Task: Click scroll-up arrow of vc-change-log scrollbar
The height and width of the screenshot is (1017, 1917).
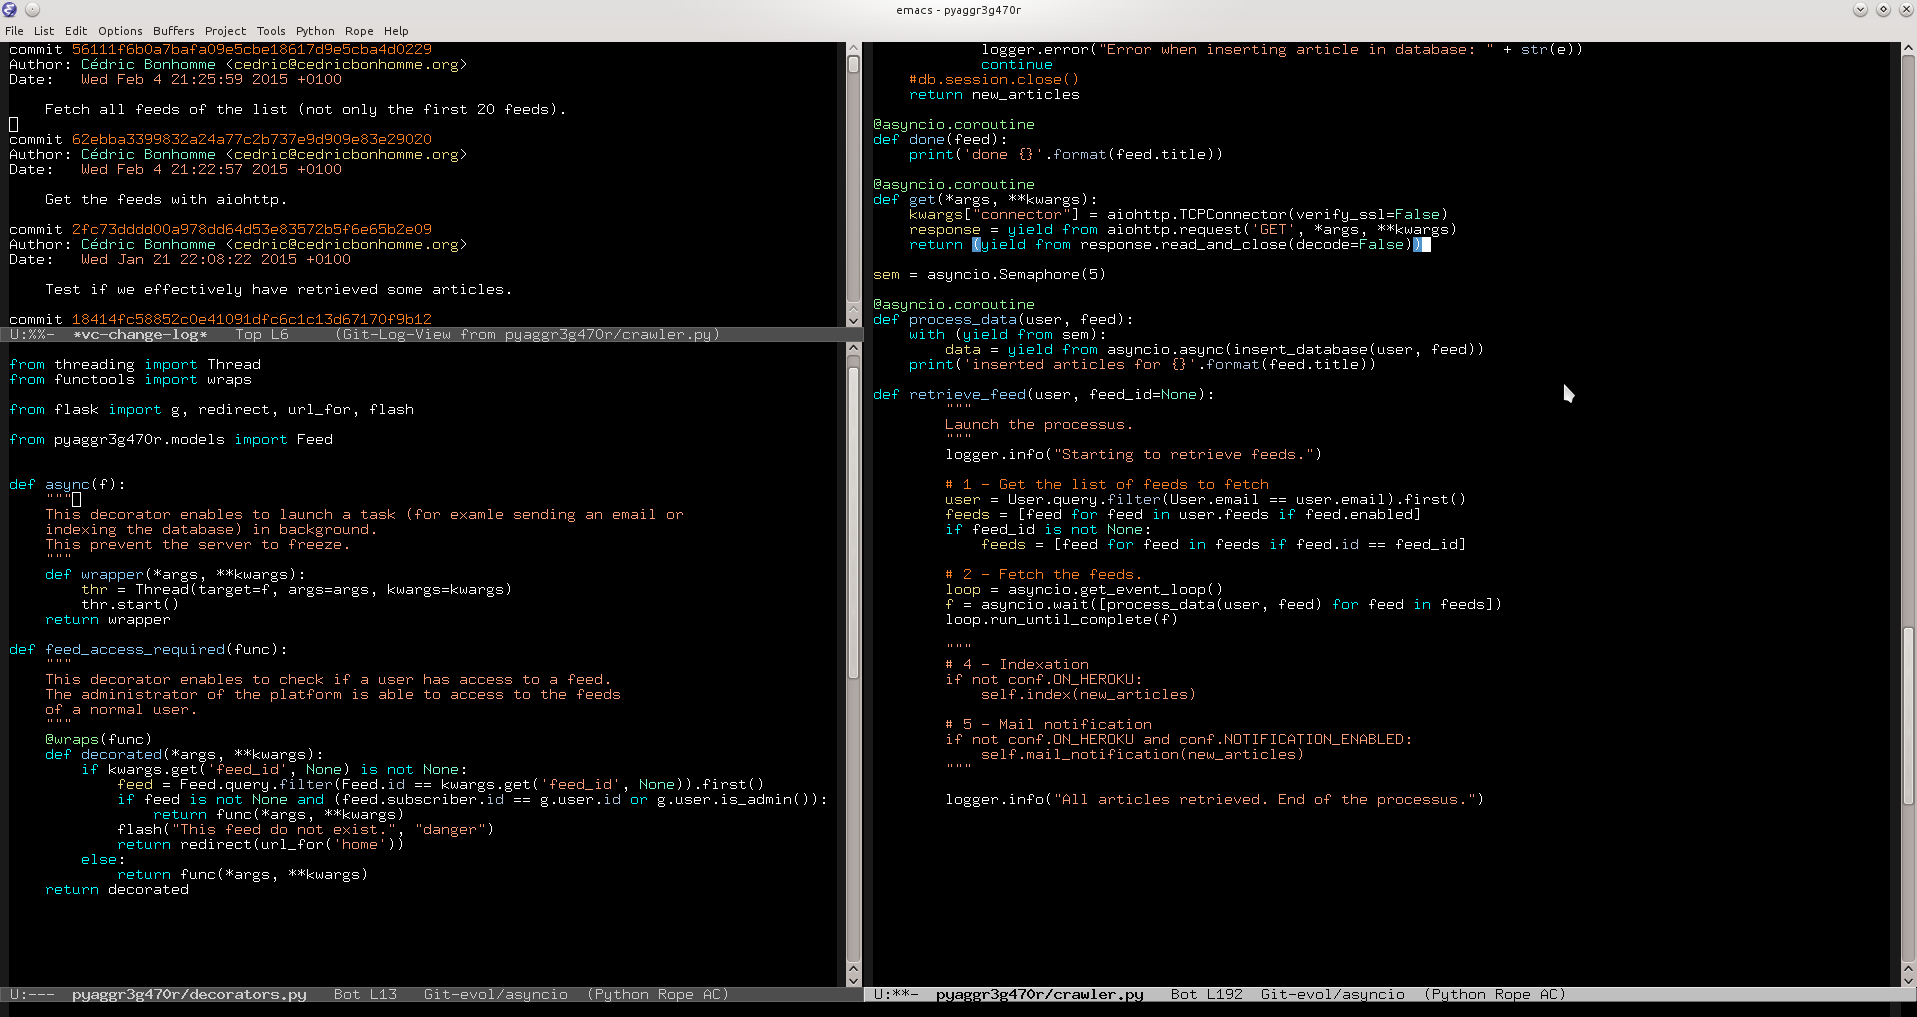Action: [853, 48]
